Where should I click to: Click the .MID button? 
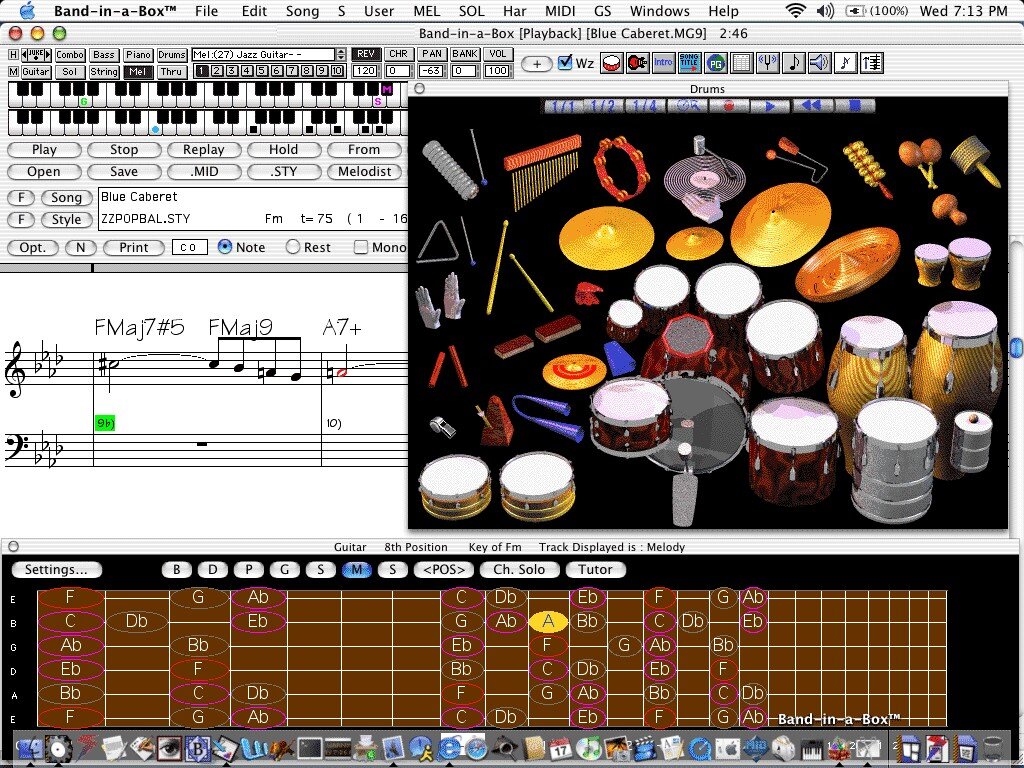click(204, 172)
